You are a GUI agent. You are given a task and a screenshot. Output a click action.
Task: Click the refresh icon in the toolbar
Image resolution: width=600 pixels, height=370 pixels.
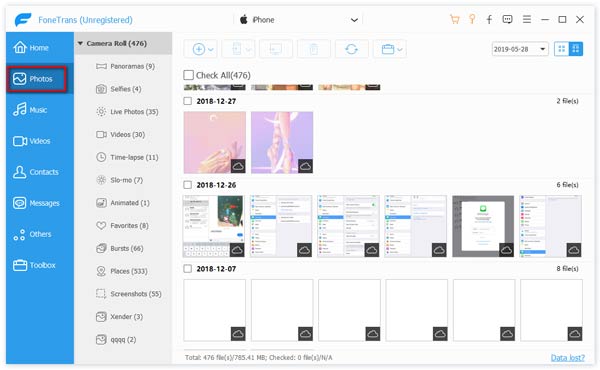(351, 49)
